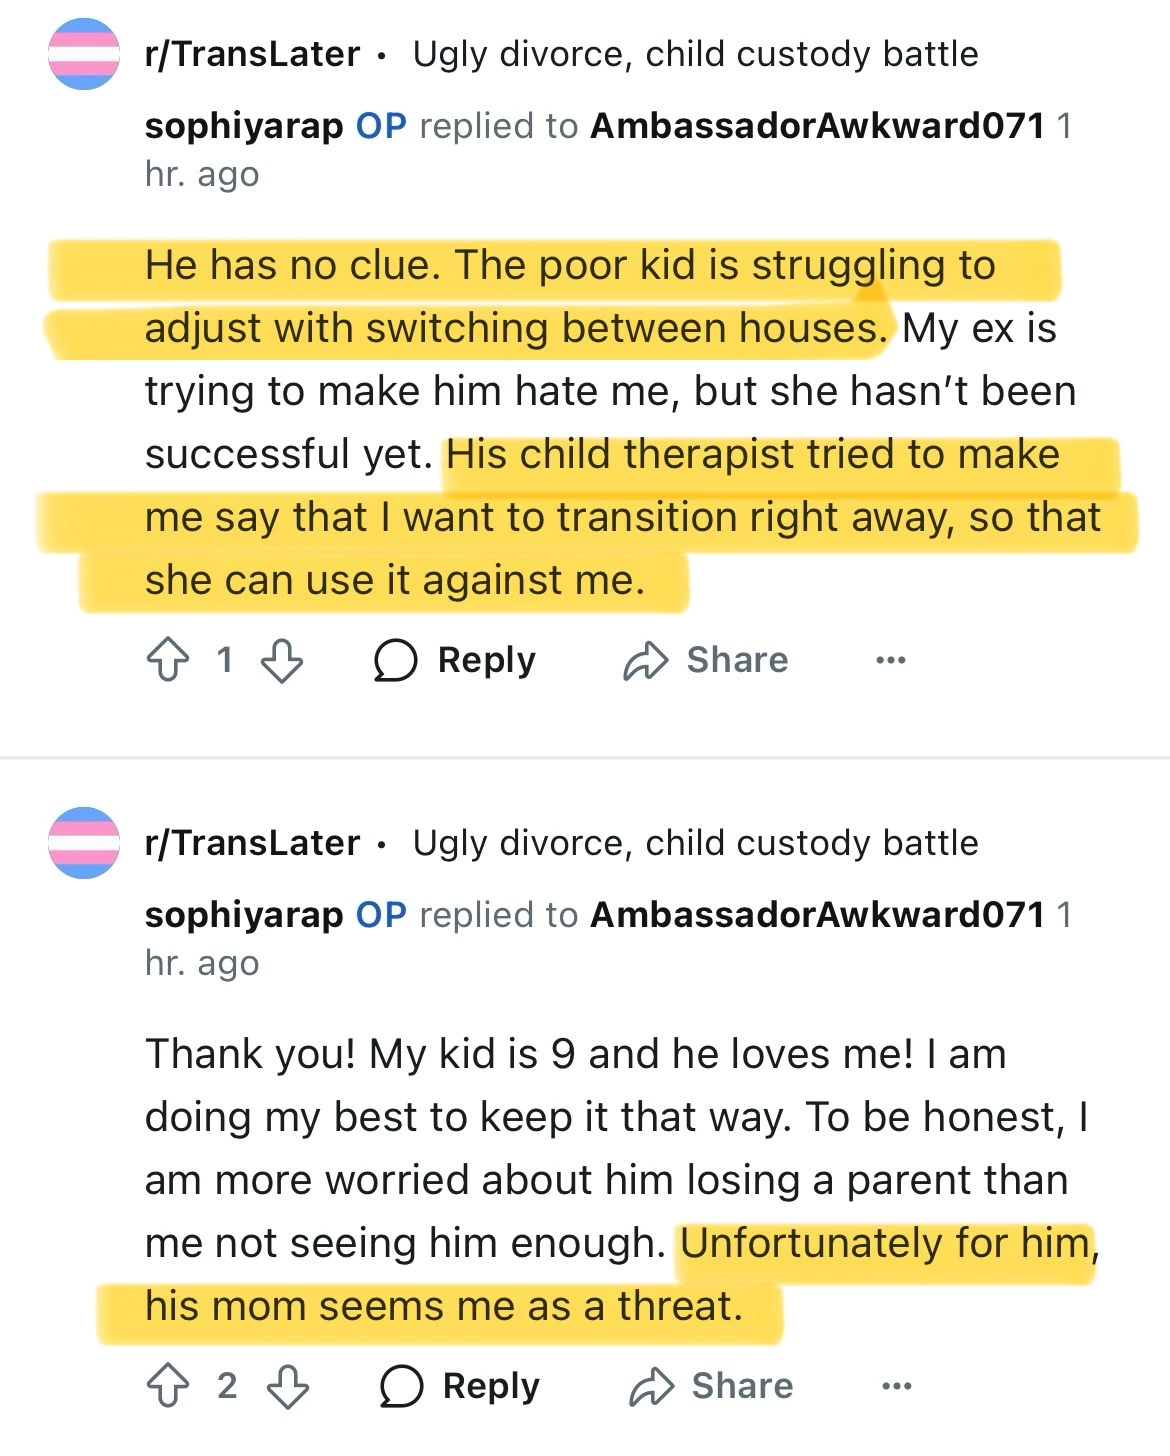Open r/TransLater link in second comment

coord(252,843)
